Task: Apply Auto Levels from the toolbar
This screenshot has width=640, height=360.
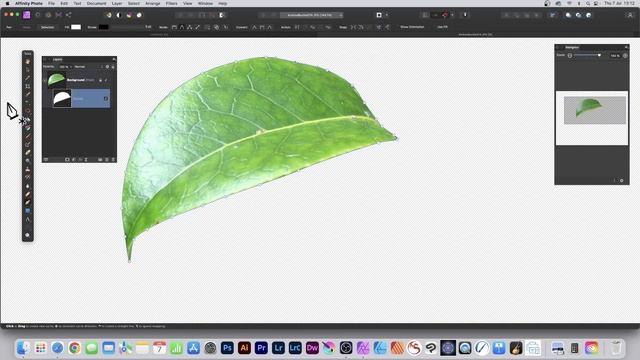Action: [109, 15]
